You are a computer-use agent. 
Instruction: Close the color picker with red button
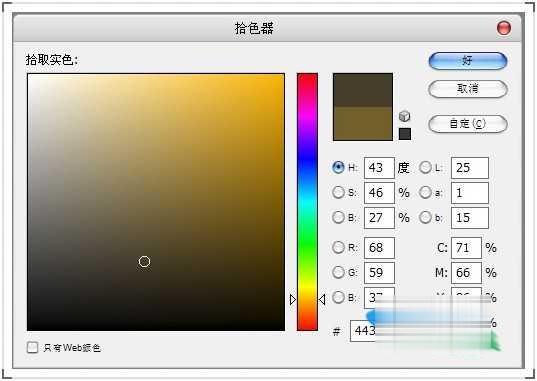(x=503, y=28)
